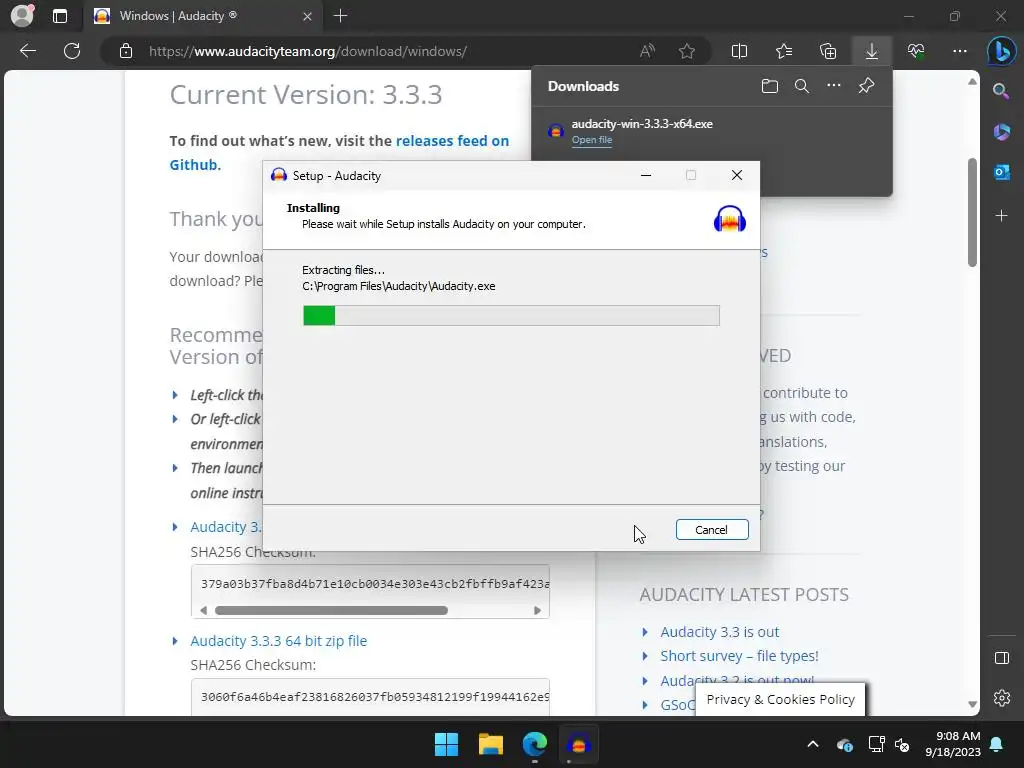Open downloads folder in Downloads panel
This screenshot has height=768, width=1024.
pos(770,86)
